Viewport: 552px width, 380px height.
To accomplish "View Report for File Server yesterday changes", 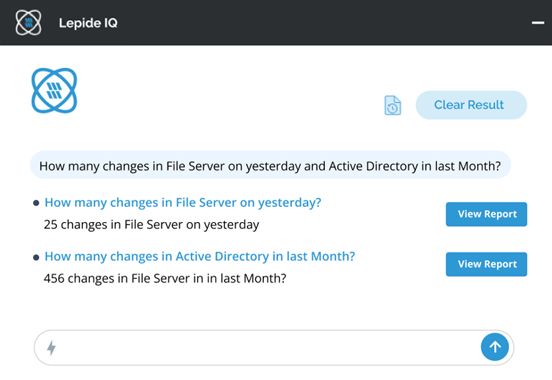I will pyautogui.click(x=486, y=214).
